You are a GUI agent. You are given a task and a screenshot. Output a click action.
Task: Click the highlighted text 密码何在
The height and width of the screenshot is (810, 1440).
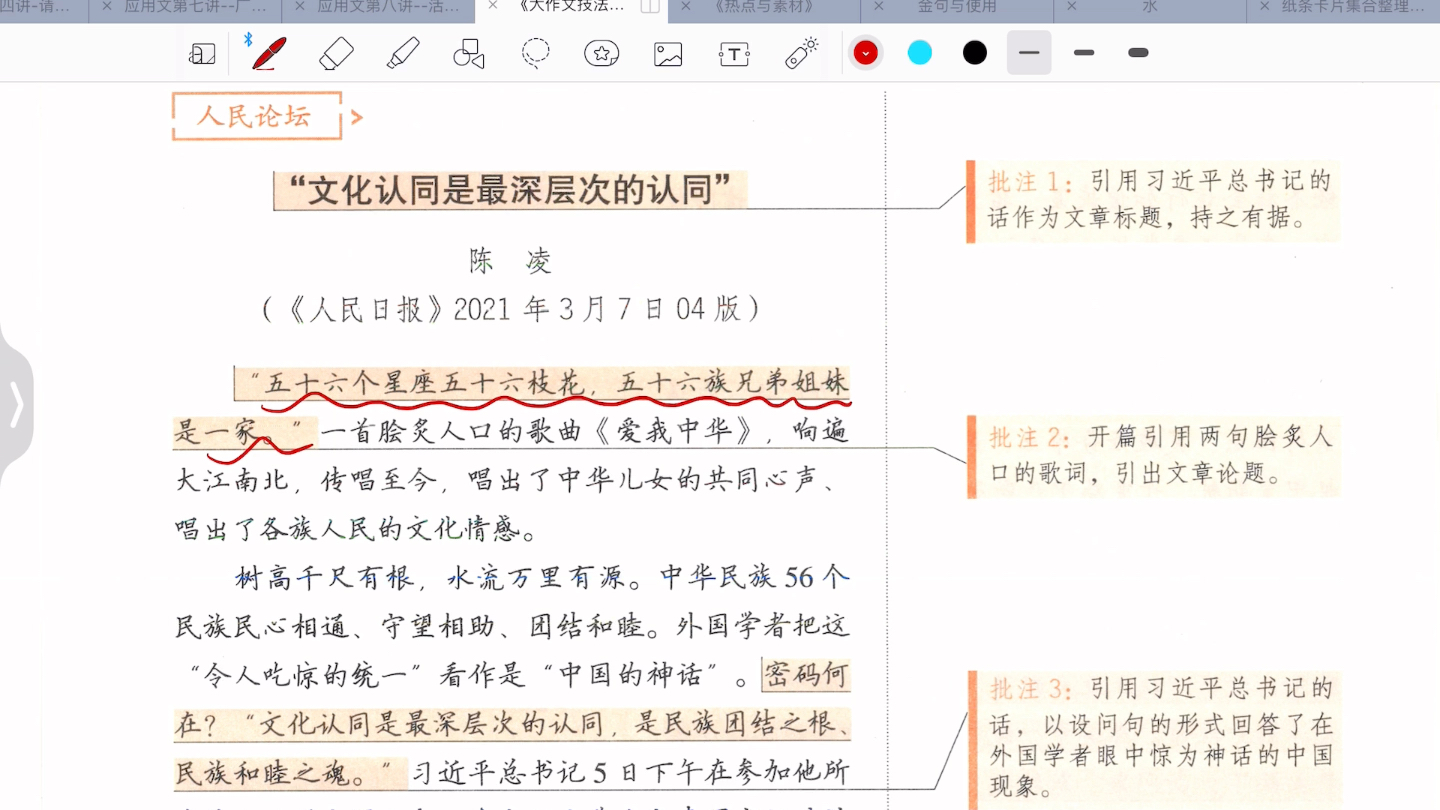click(x=807, y=676)
